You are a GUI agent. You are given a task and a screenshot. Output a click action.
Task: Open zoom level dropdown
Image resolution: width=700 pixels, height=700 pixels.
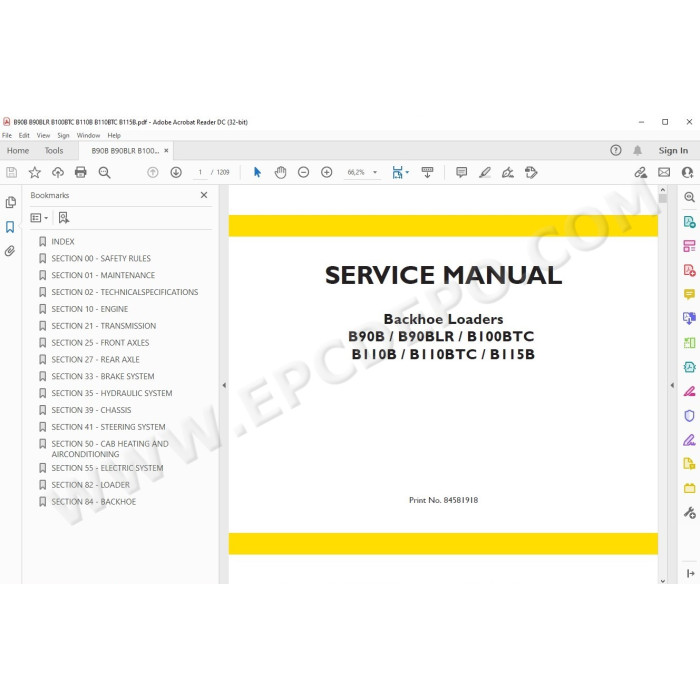click(375, 172)
